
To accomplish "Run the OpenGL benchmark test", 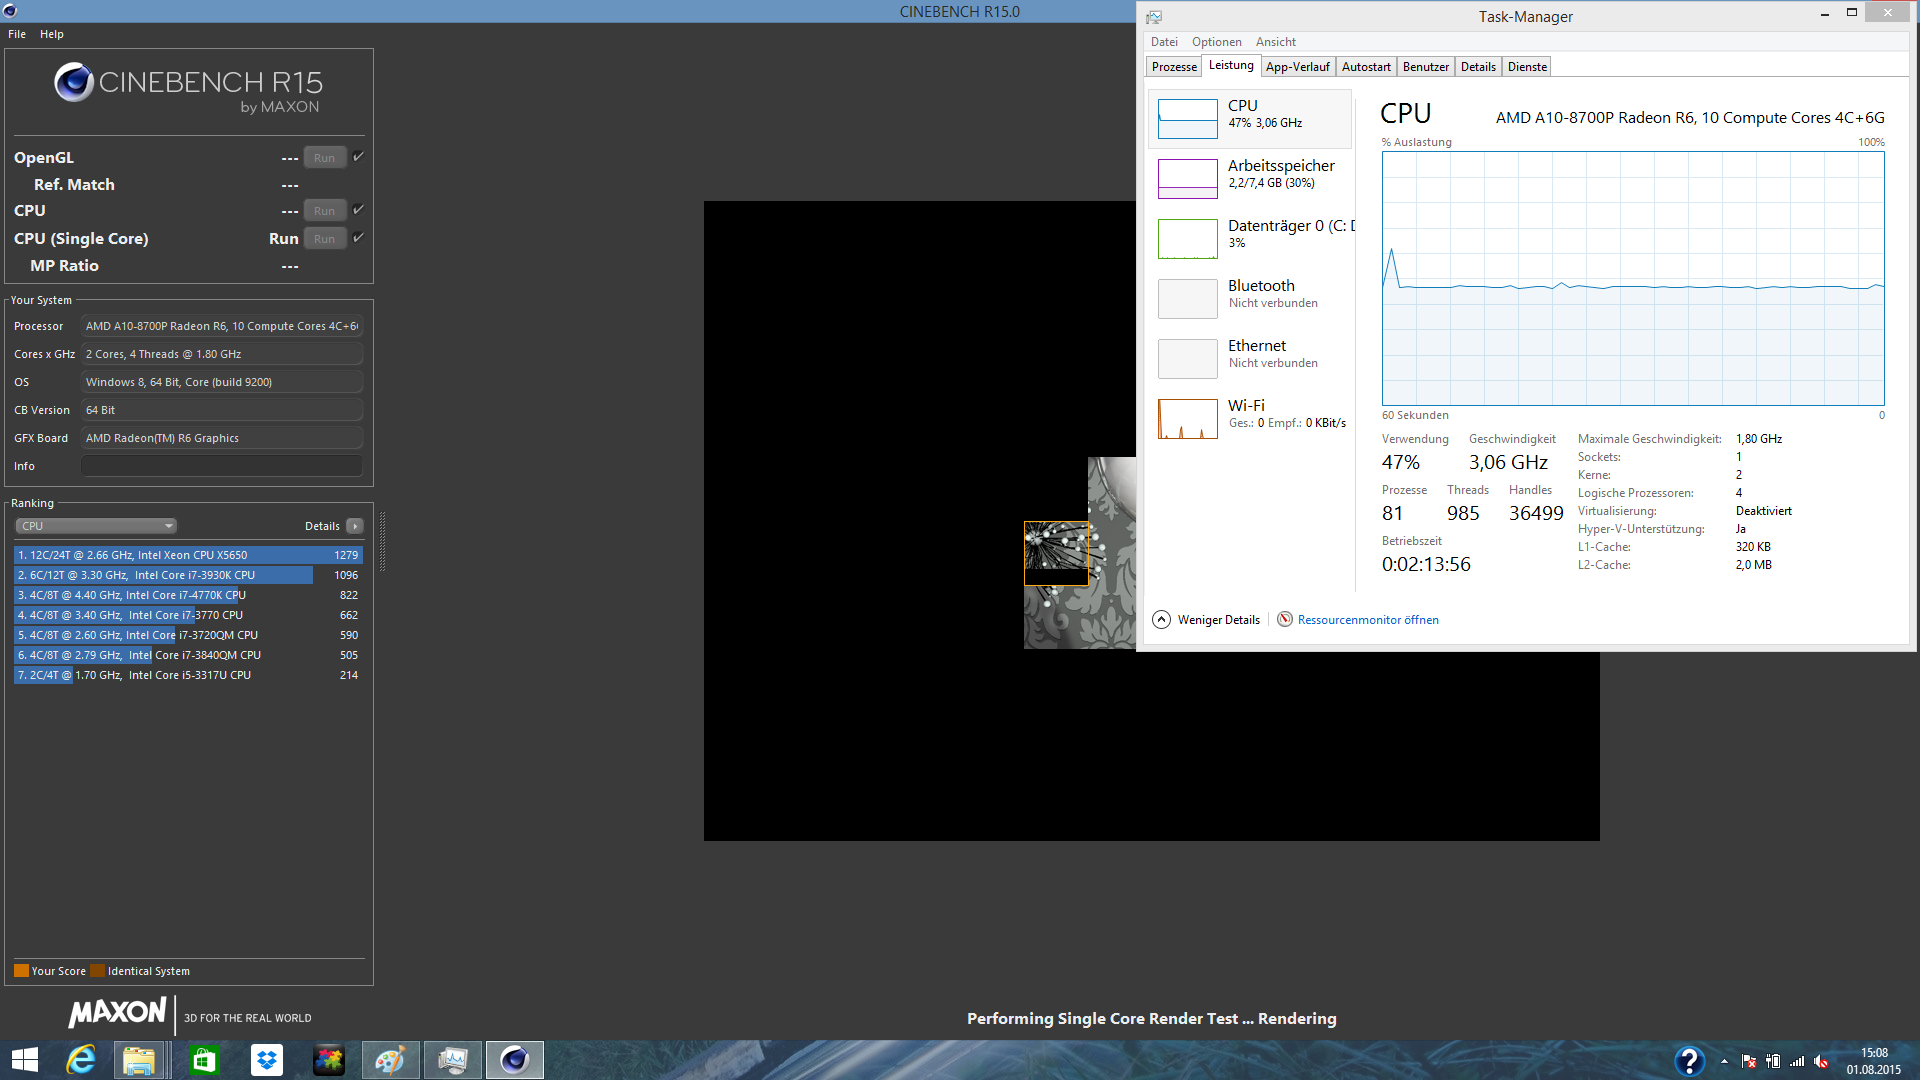I will (x=325, y=158).
